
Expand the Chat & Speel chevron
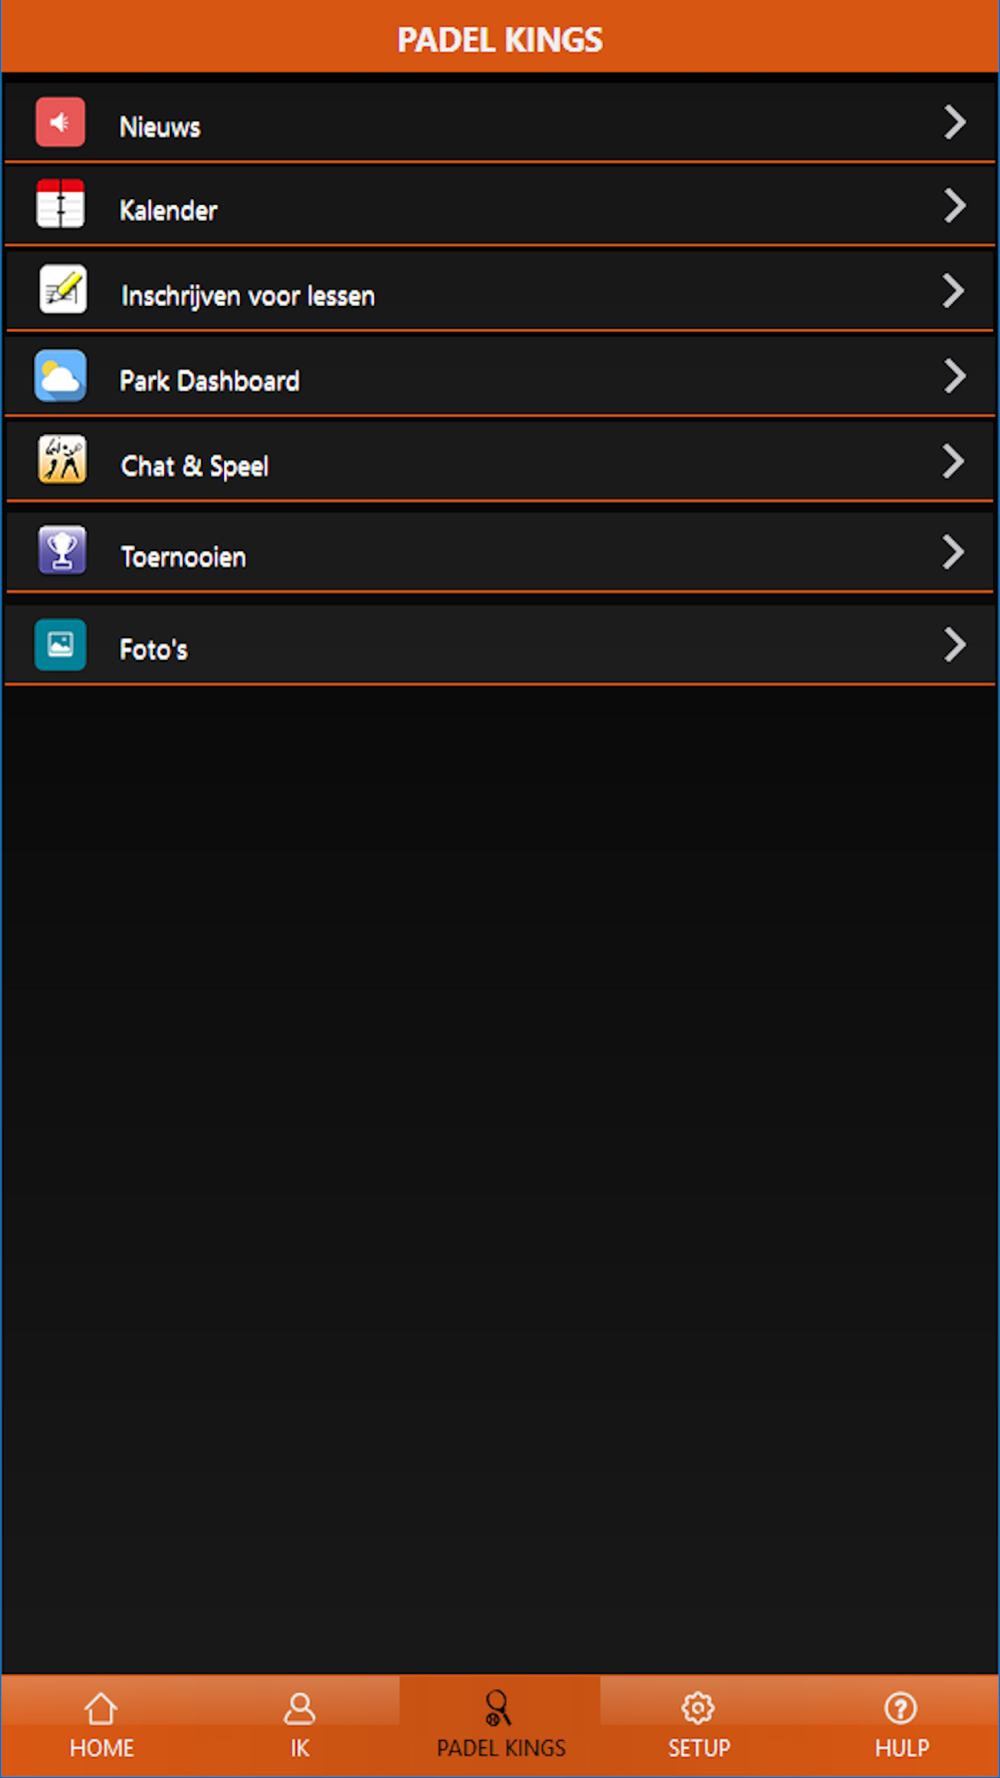pos(954,461)
